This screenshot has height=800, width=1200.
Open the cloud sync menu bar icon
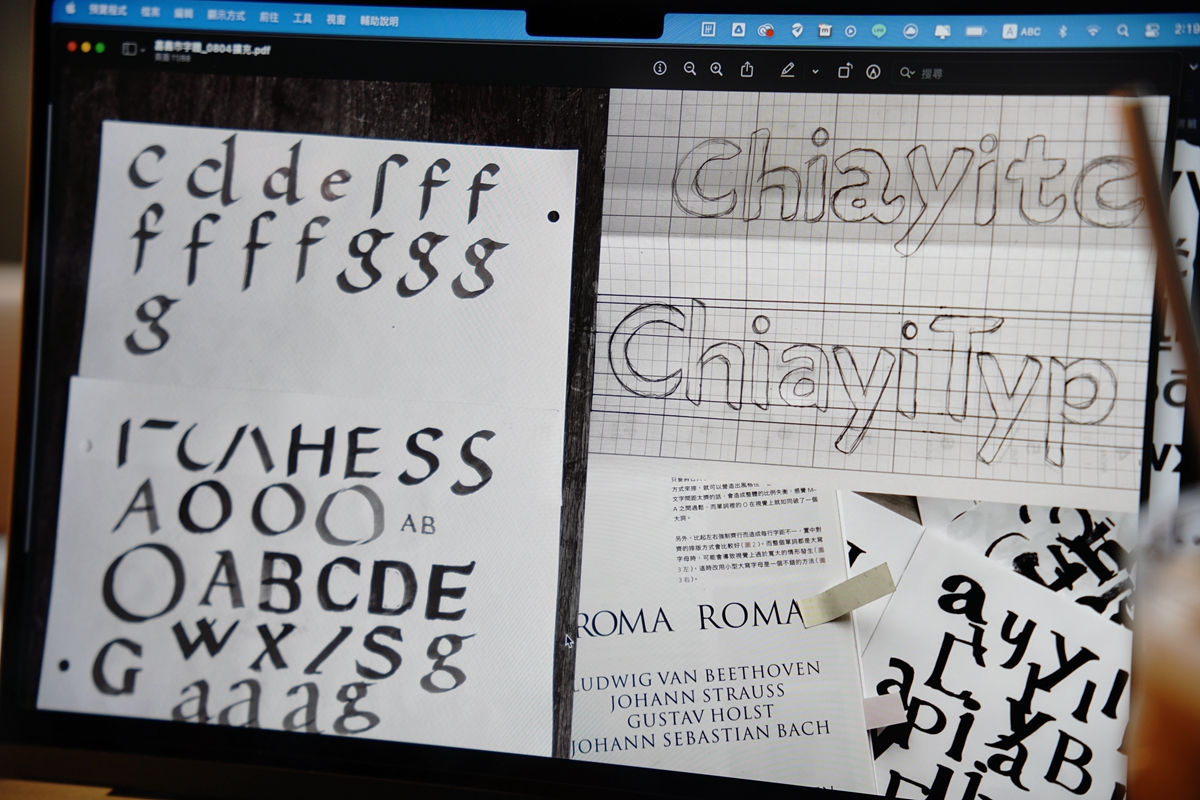pos(910,31)
